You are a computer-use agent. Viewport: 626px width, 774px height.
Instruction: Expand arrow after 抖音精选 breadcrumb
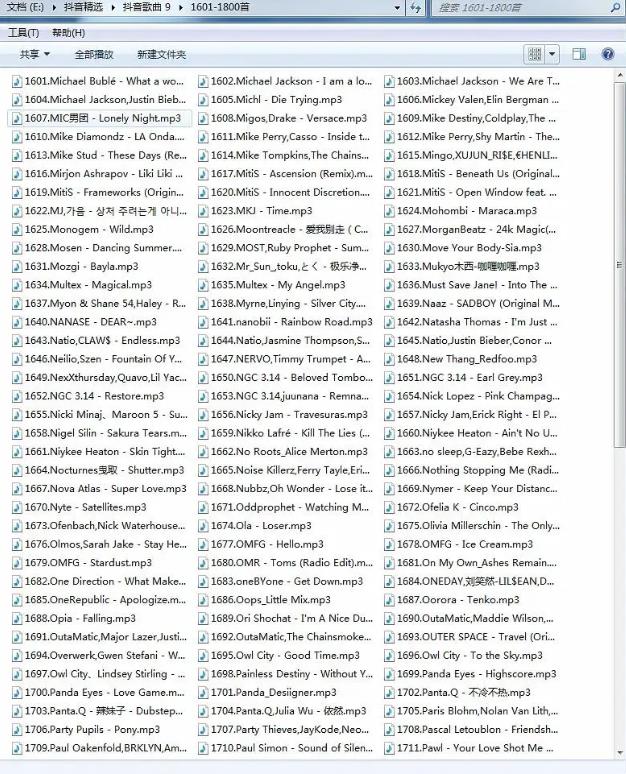113,8
